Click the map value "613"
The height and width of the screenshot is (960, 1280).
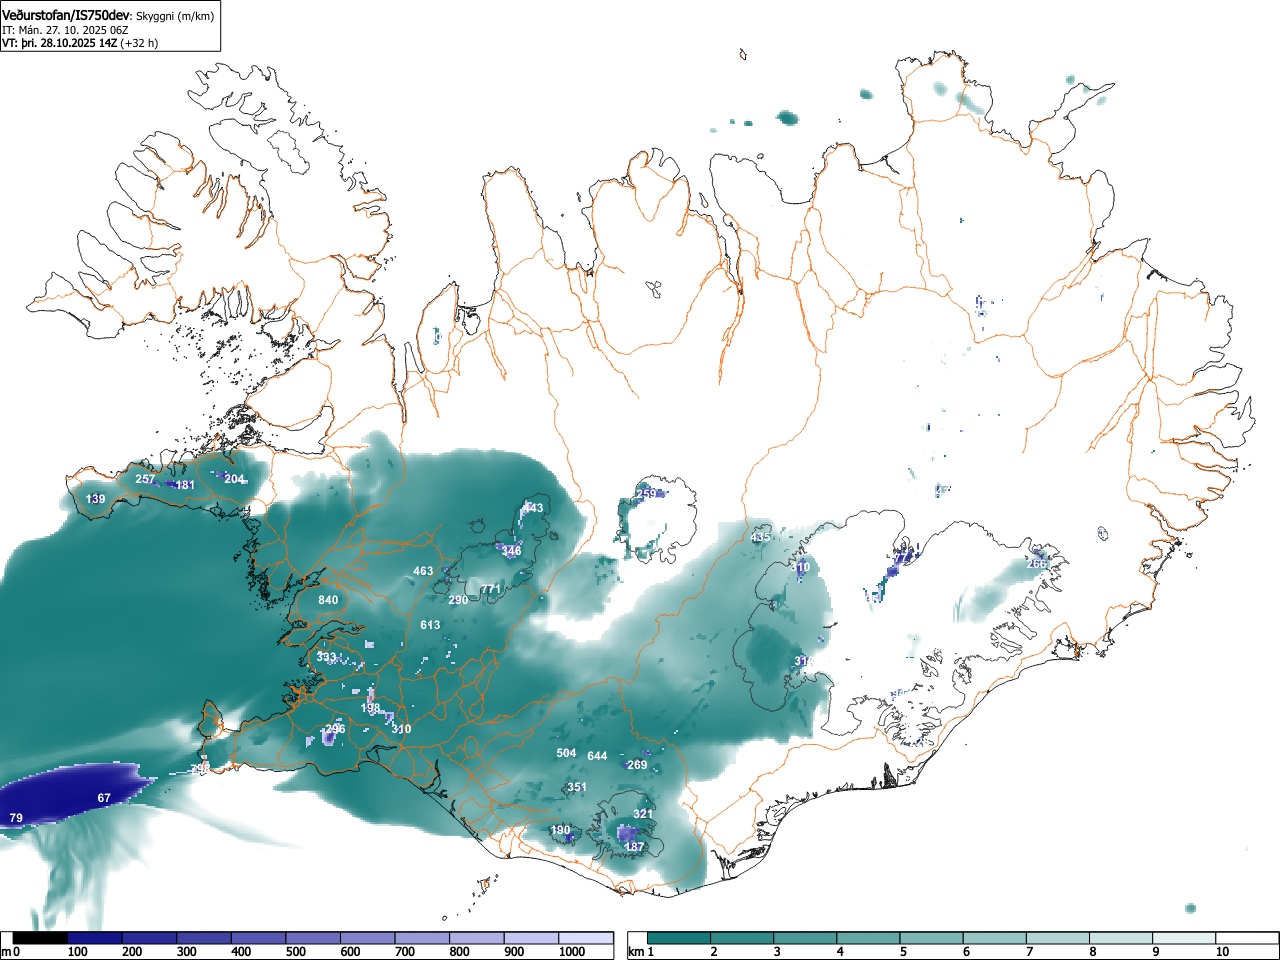click(430, 625)
